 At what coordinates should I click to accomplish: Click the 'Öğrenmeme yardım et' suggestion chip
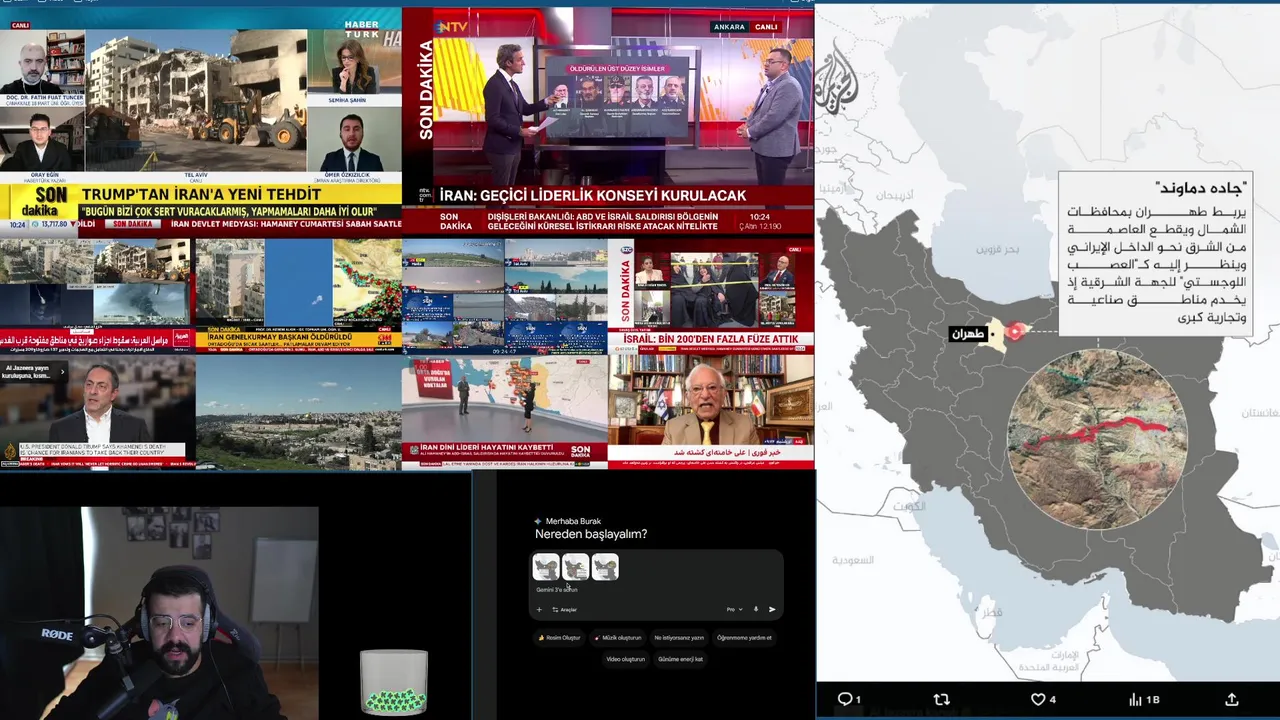tap(744, 637)
